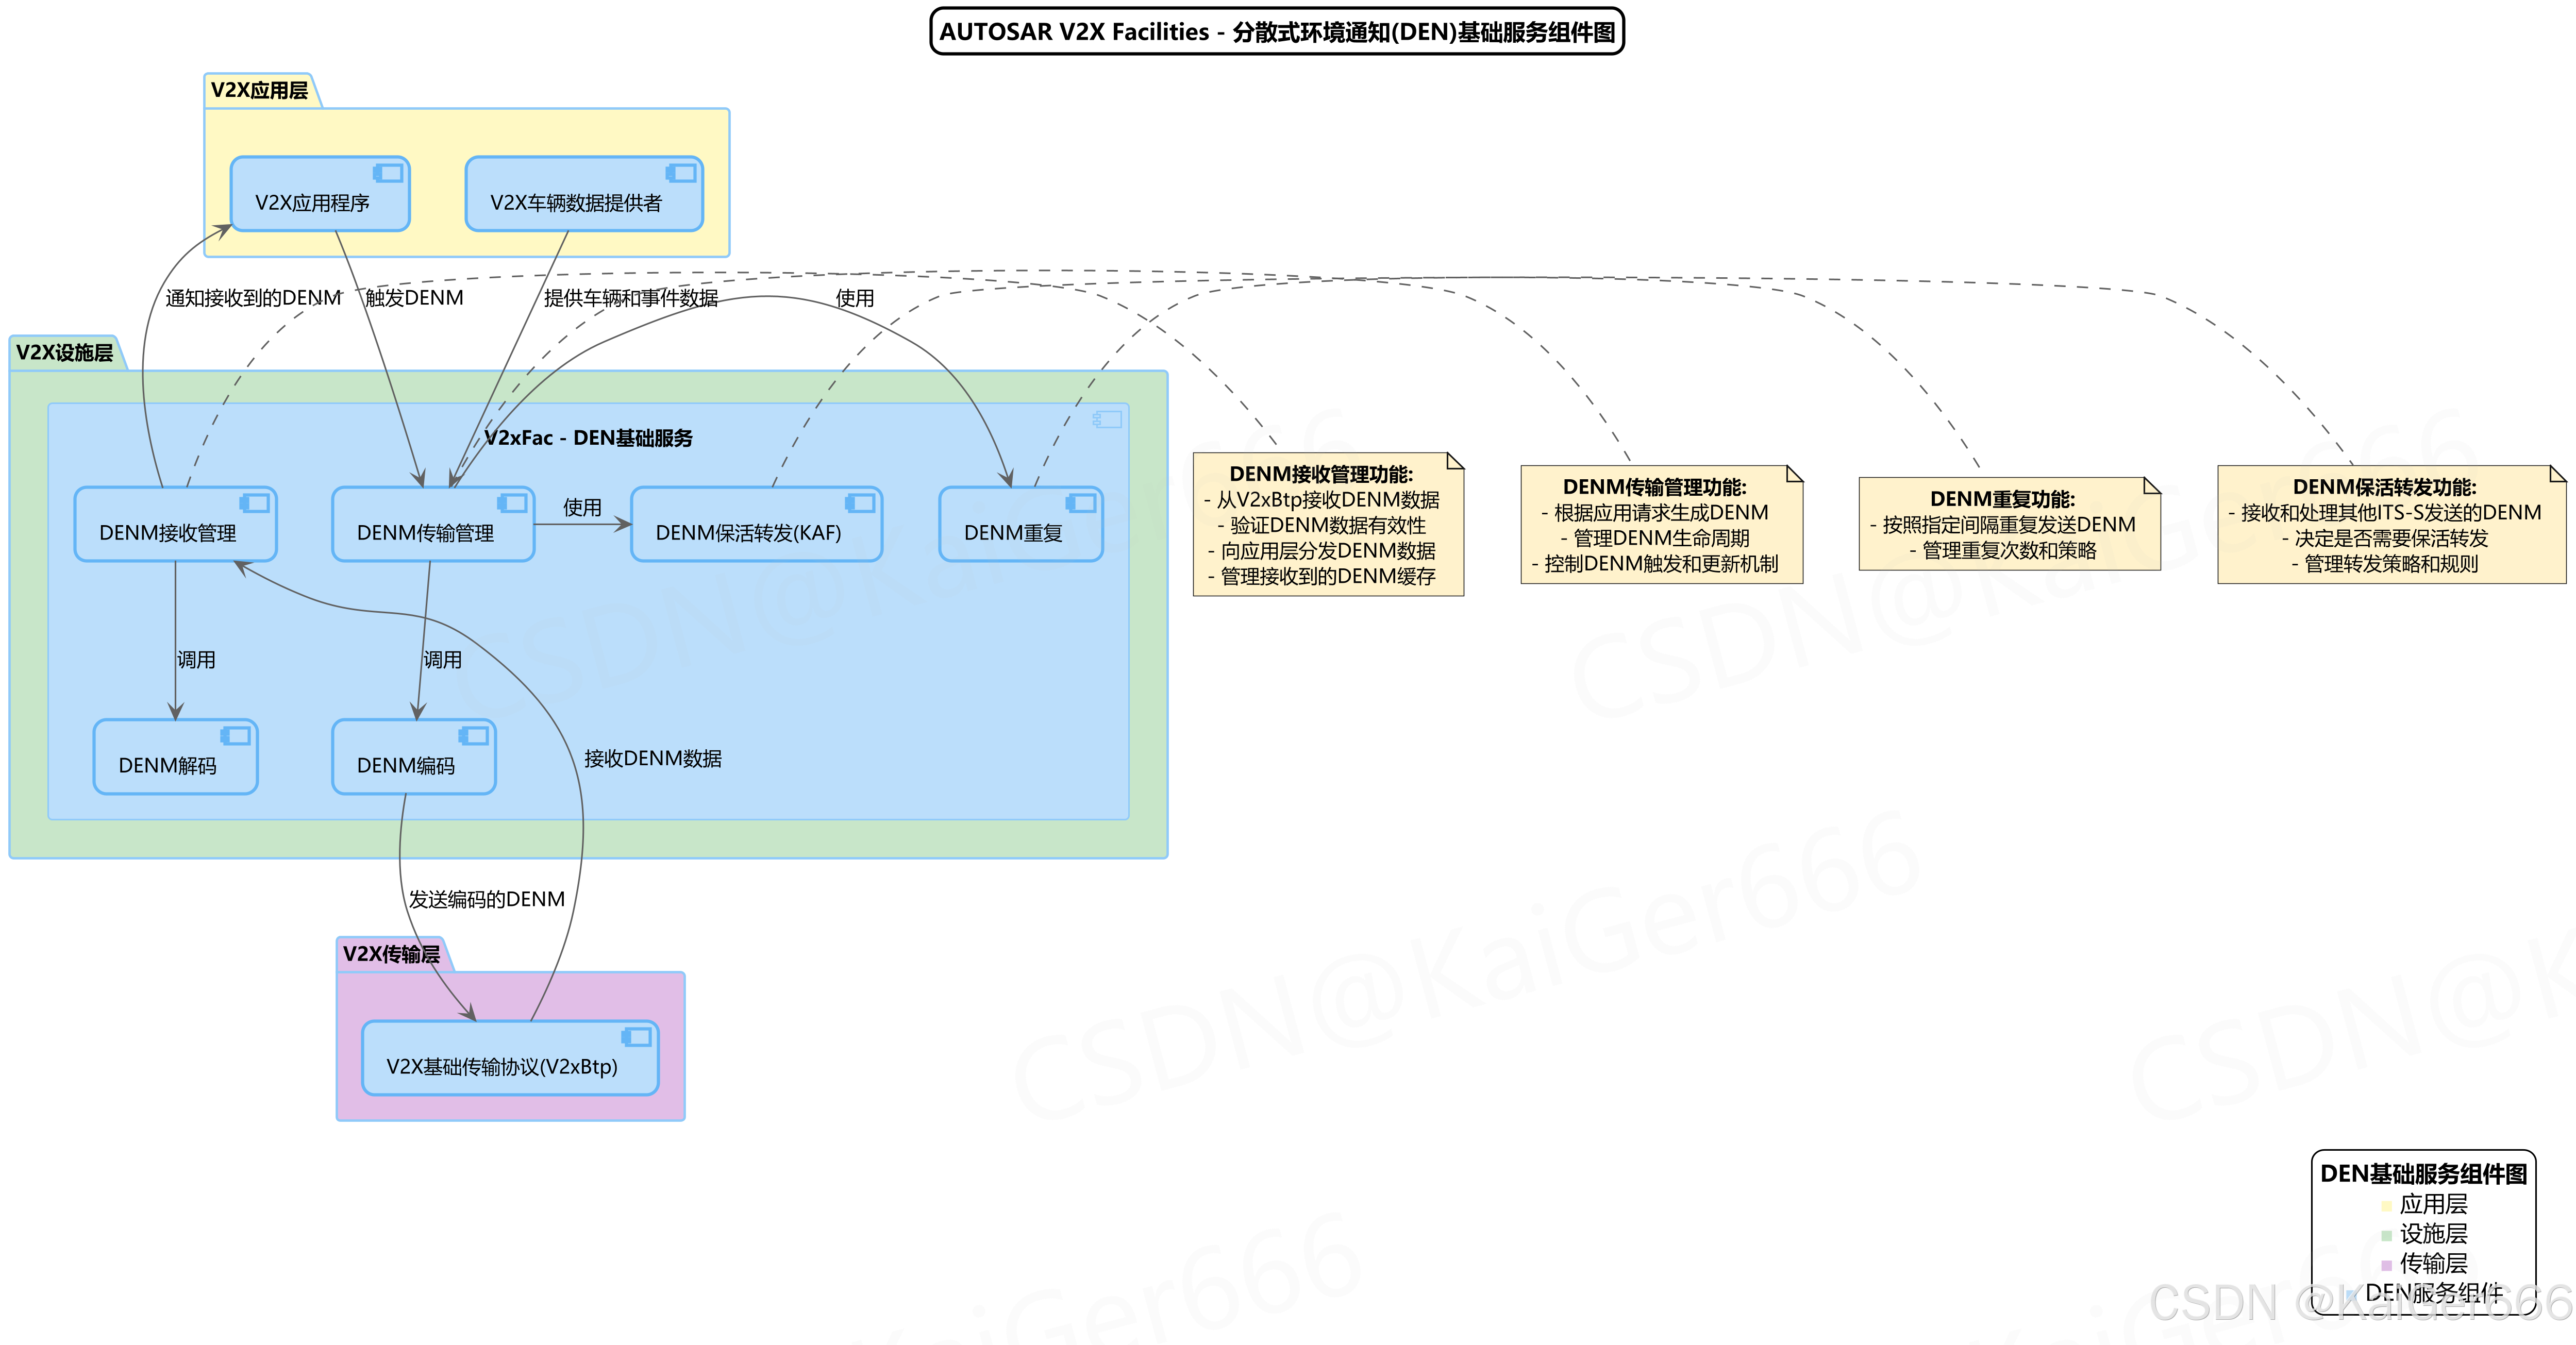Click the V2xFac - DEN基础服务 title
Viewport: 2576px width, 1345px height.
588,438
